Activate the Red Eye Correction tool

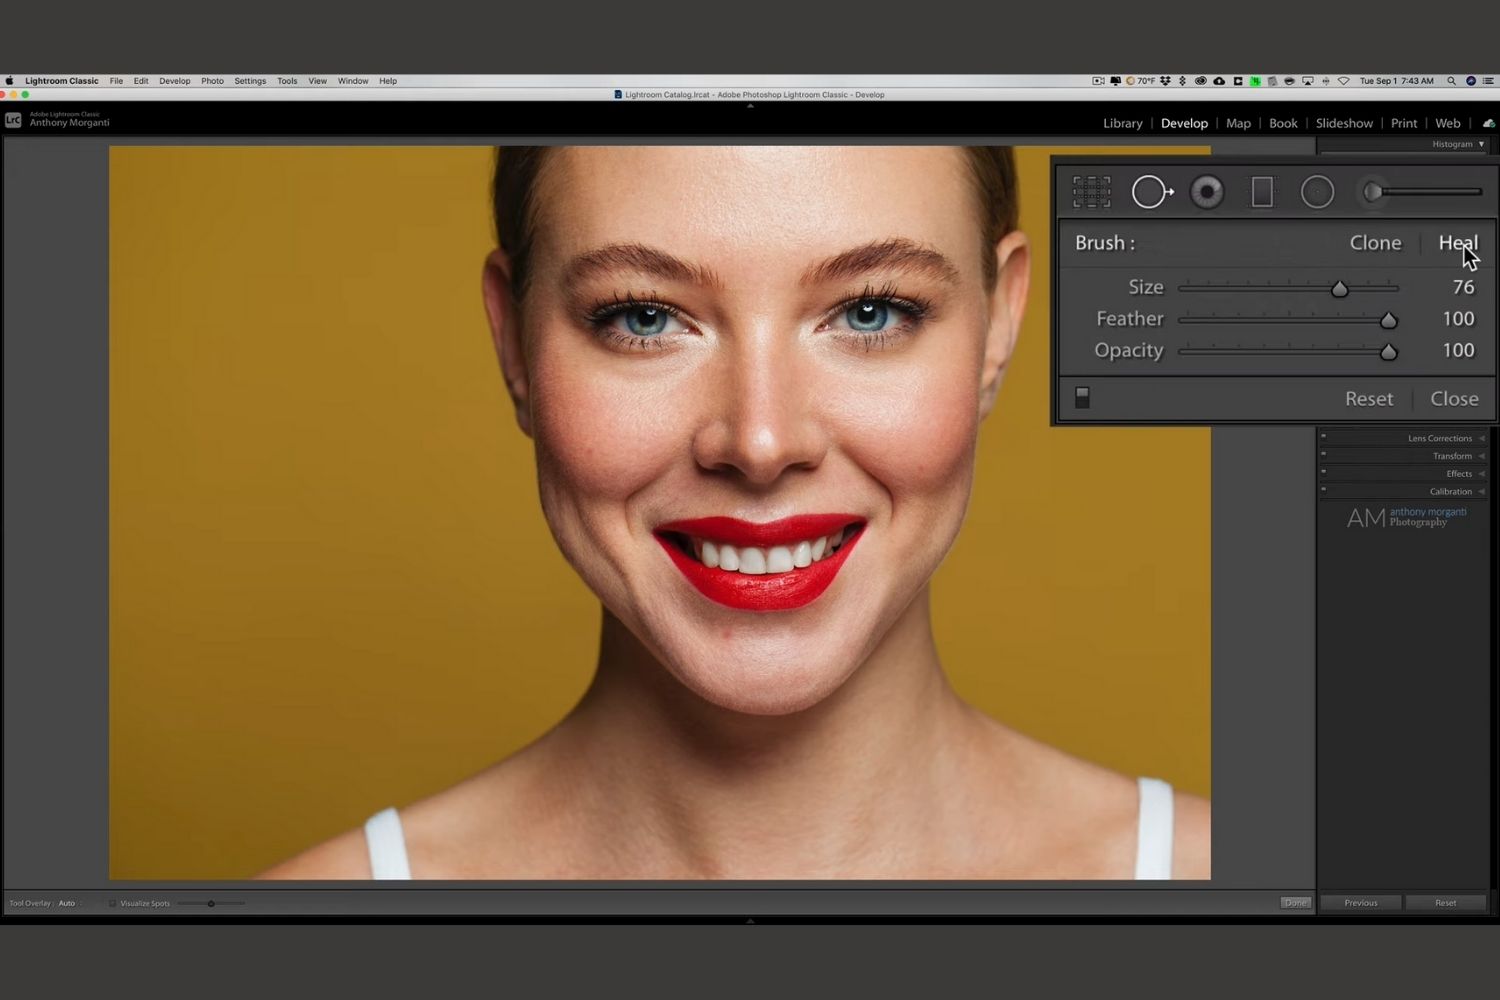[1207, 192]
